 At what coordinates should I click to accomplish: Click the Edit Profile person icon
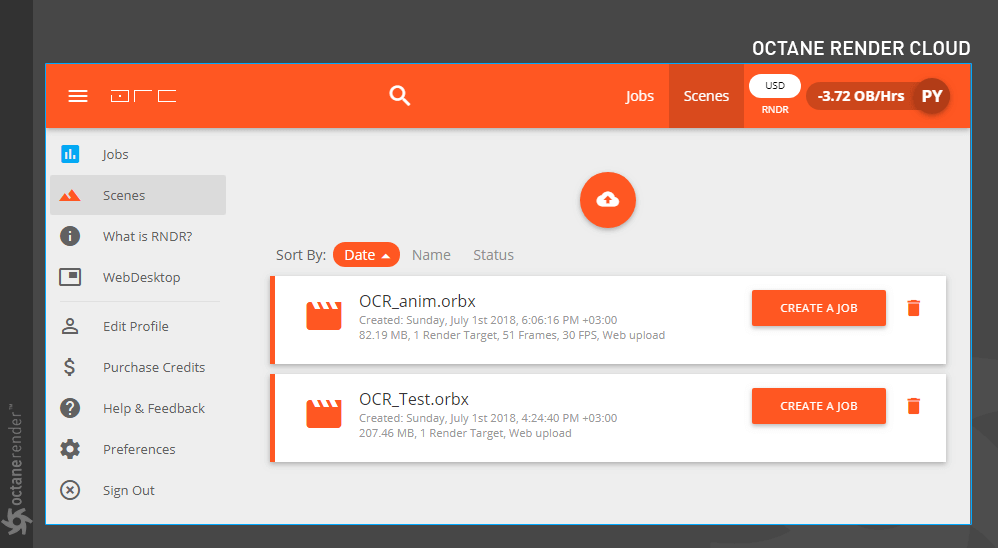click(70, 326)
